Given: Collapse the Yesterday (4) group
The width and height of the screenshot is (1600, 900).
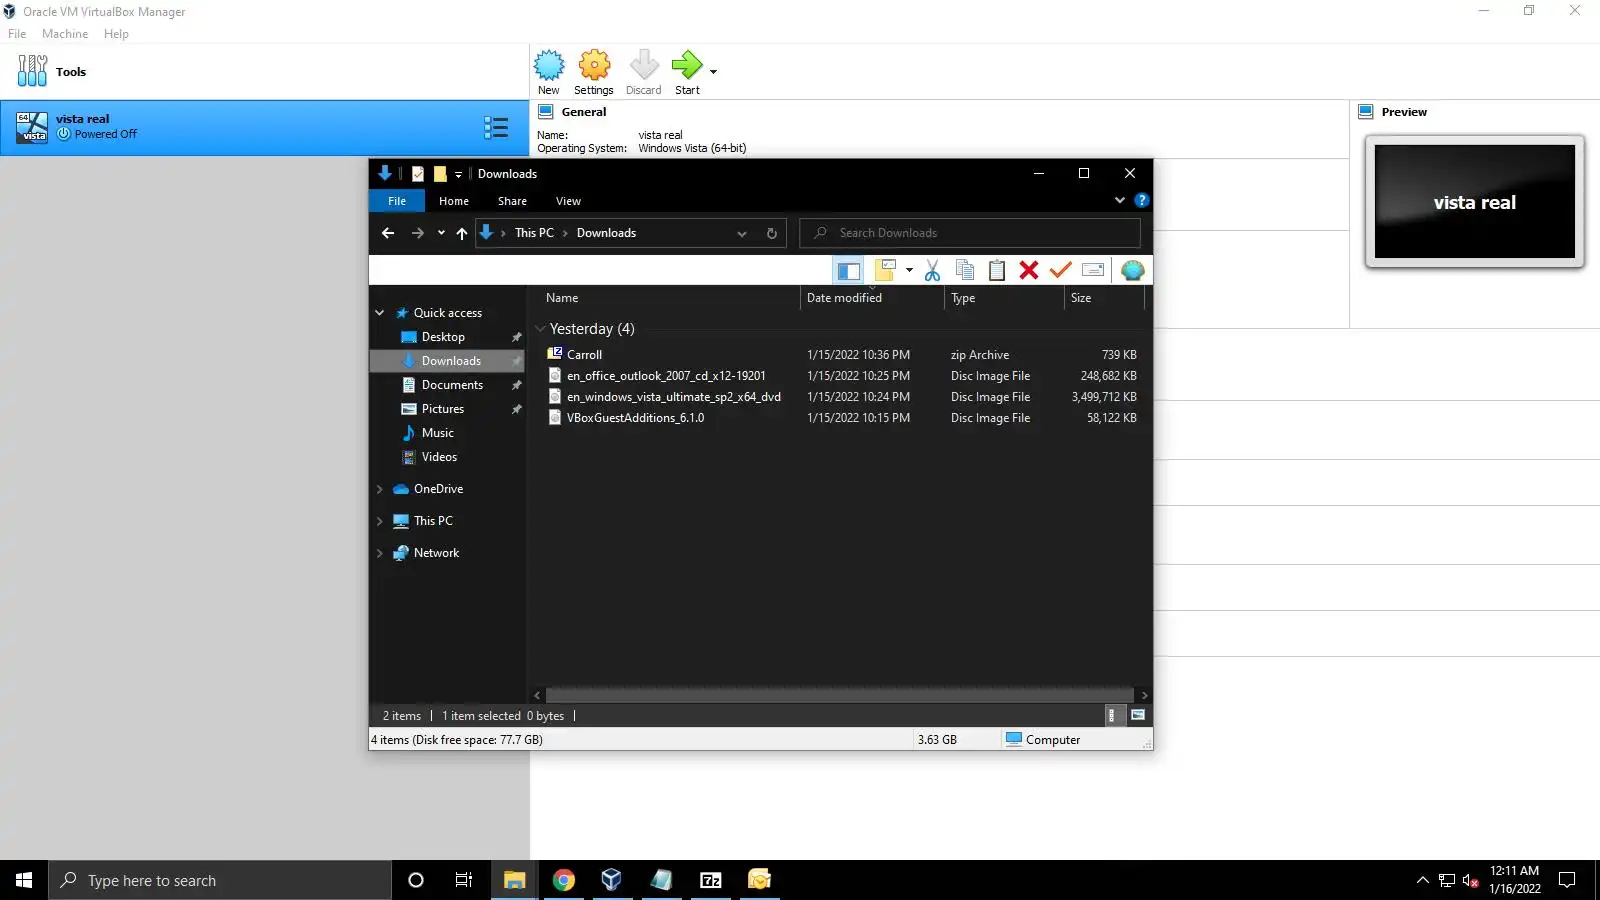Looking at the screenshot, I should (x=541, y=329).
